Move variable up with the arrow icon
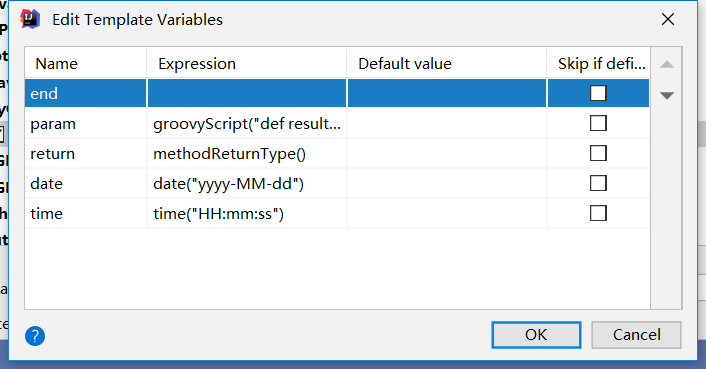Screen dimensions: 706x369 (666, 64)
